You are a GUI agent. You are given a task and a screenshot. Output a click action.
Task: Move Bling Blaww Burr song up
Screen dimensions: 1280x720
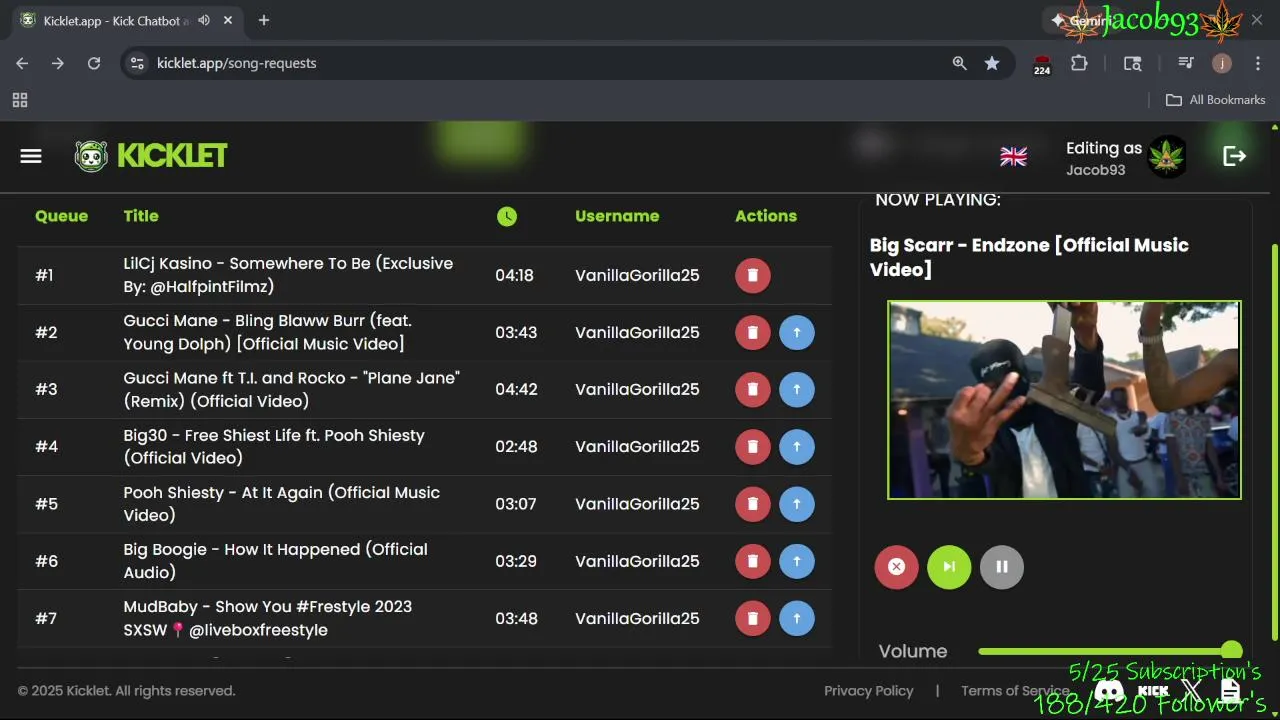pos(797,332)
